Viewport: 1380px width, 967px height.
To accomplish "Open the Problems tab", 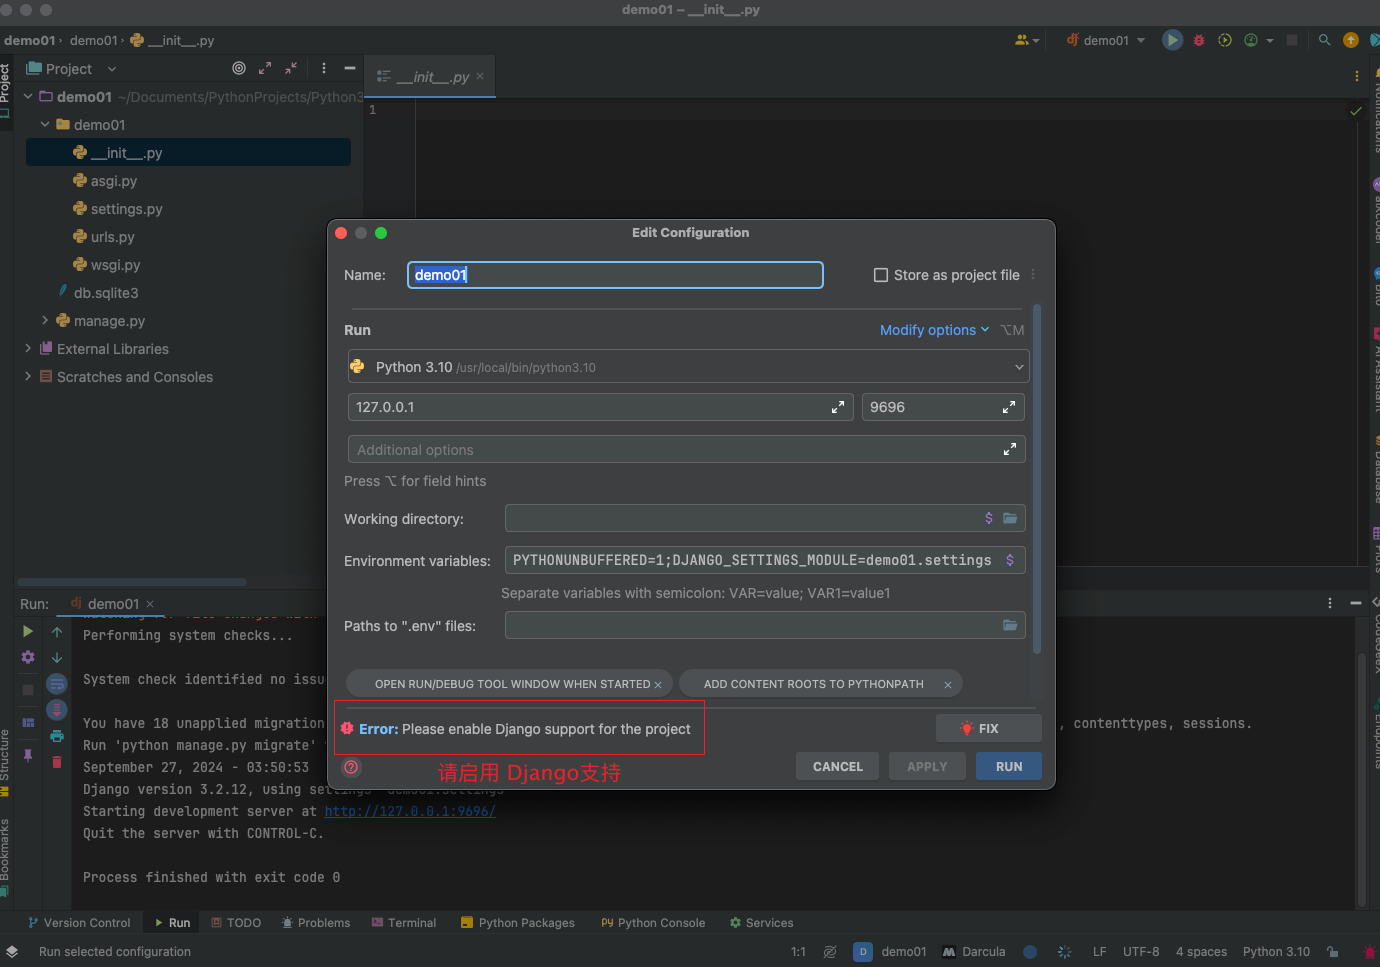I will point(316,923).
